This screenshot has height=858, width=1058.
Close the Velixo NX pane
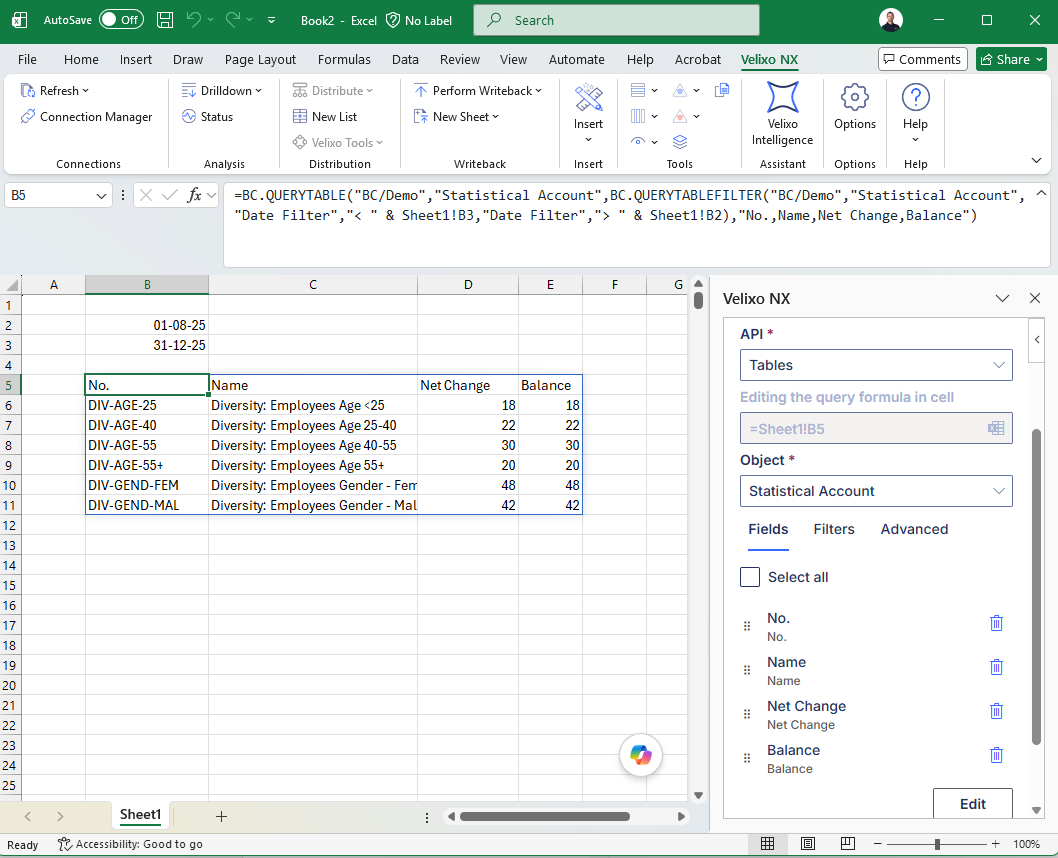tap(1035, 298)
